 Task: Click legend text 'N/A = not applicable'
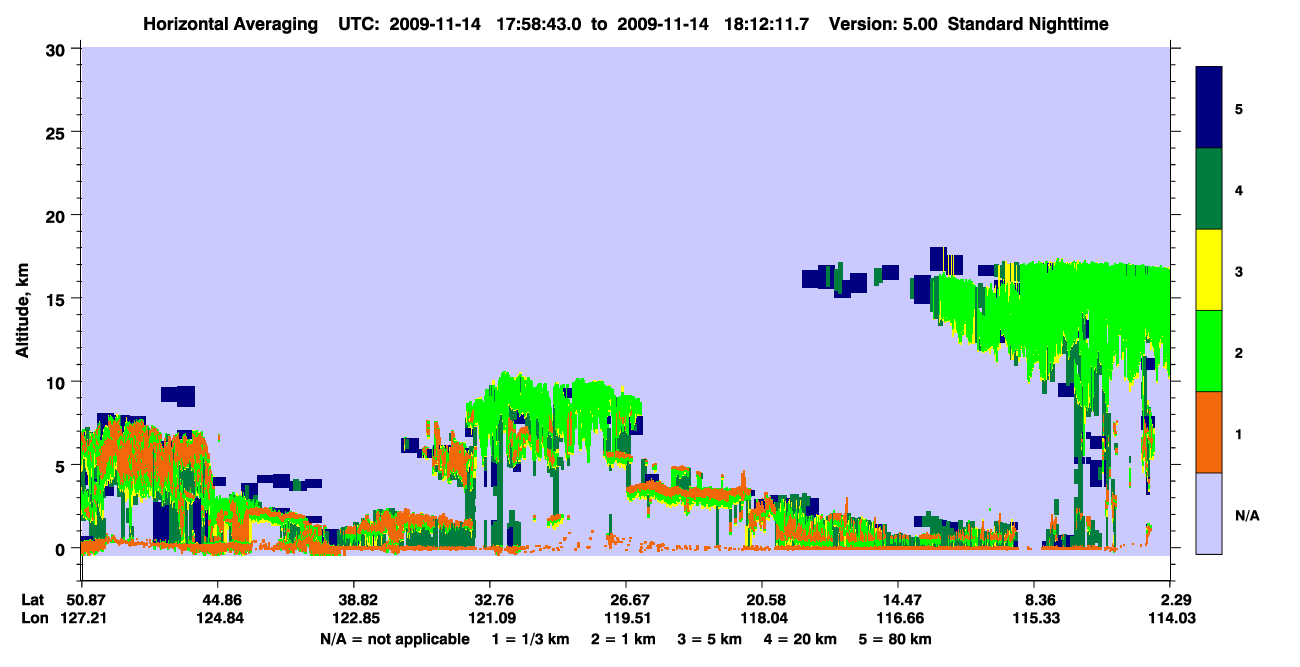coord(395,639)
